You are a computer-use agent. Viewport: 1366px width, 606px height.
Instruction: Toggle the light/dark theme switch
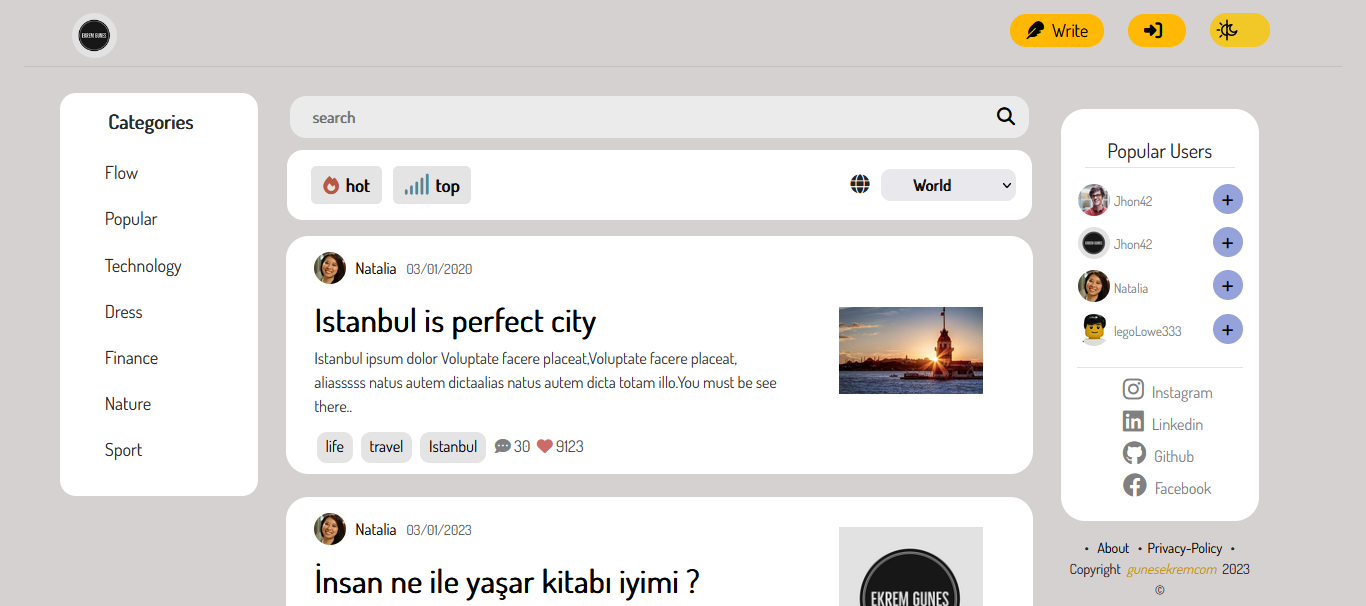1240,30
